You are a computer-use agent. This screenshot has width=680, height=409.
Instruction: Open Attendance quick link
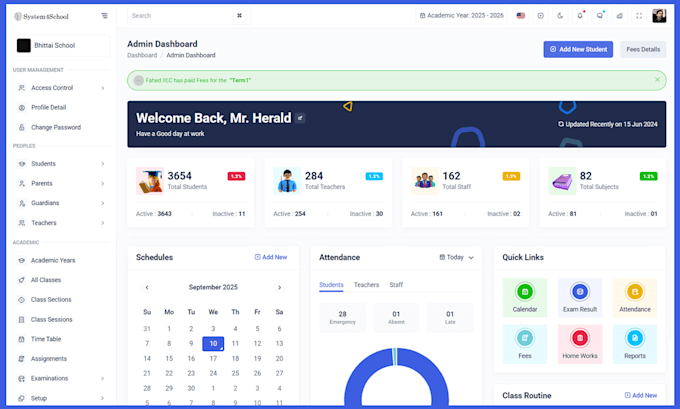point(635,298)
